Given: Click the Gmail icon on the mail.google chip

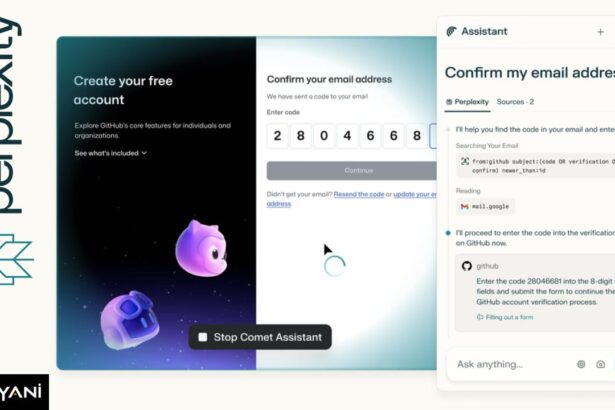Looking at the screenshot, I should [x=465, y=206].
